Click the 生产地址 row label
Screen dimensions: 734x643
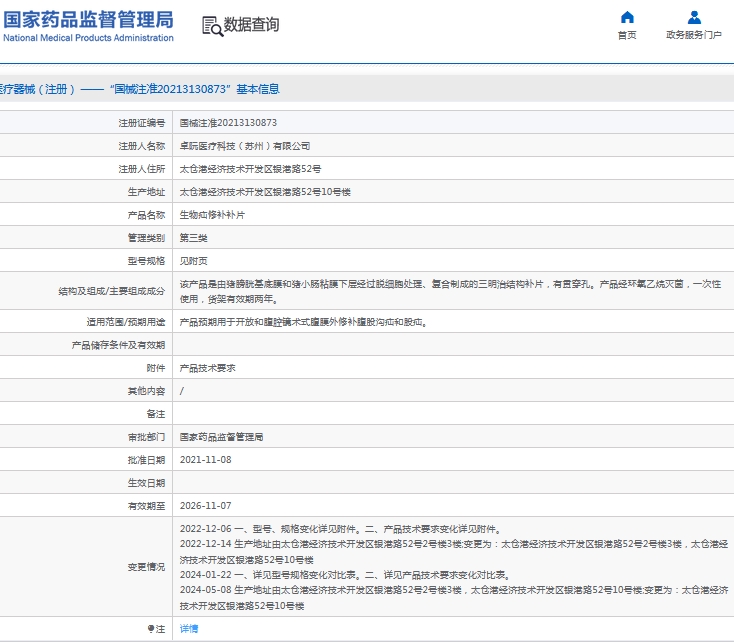(147, 192)
